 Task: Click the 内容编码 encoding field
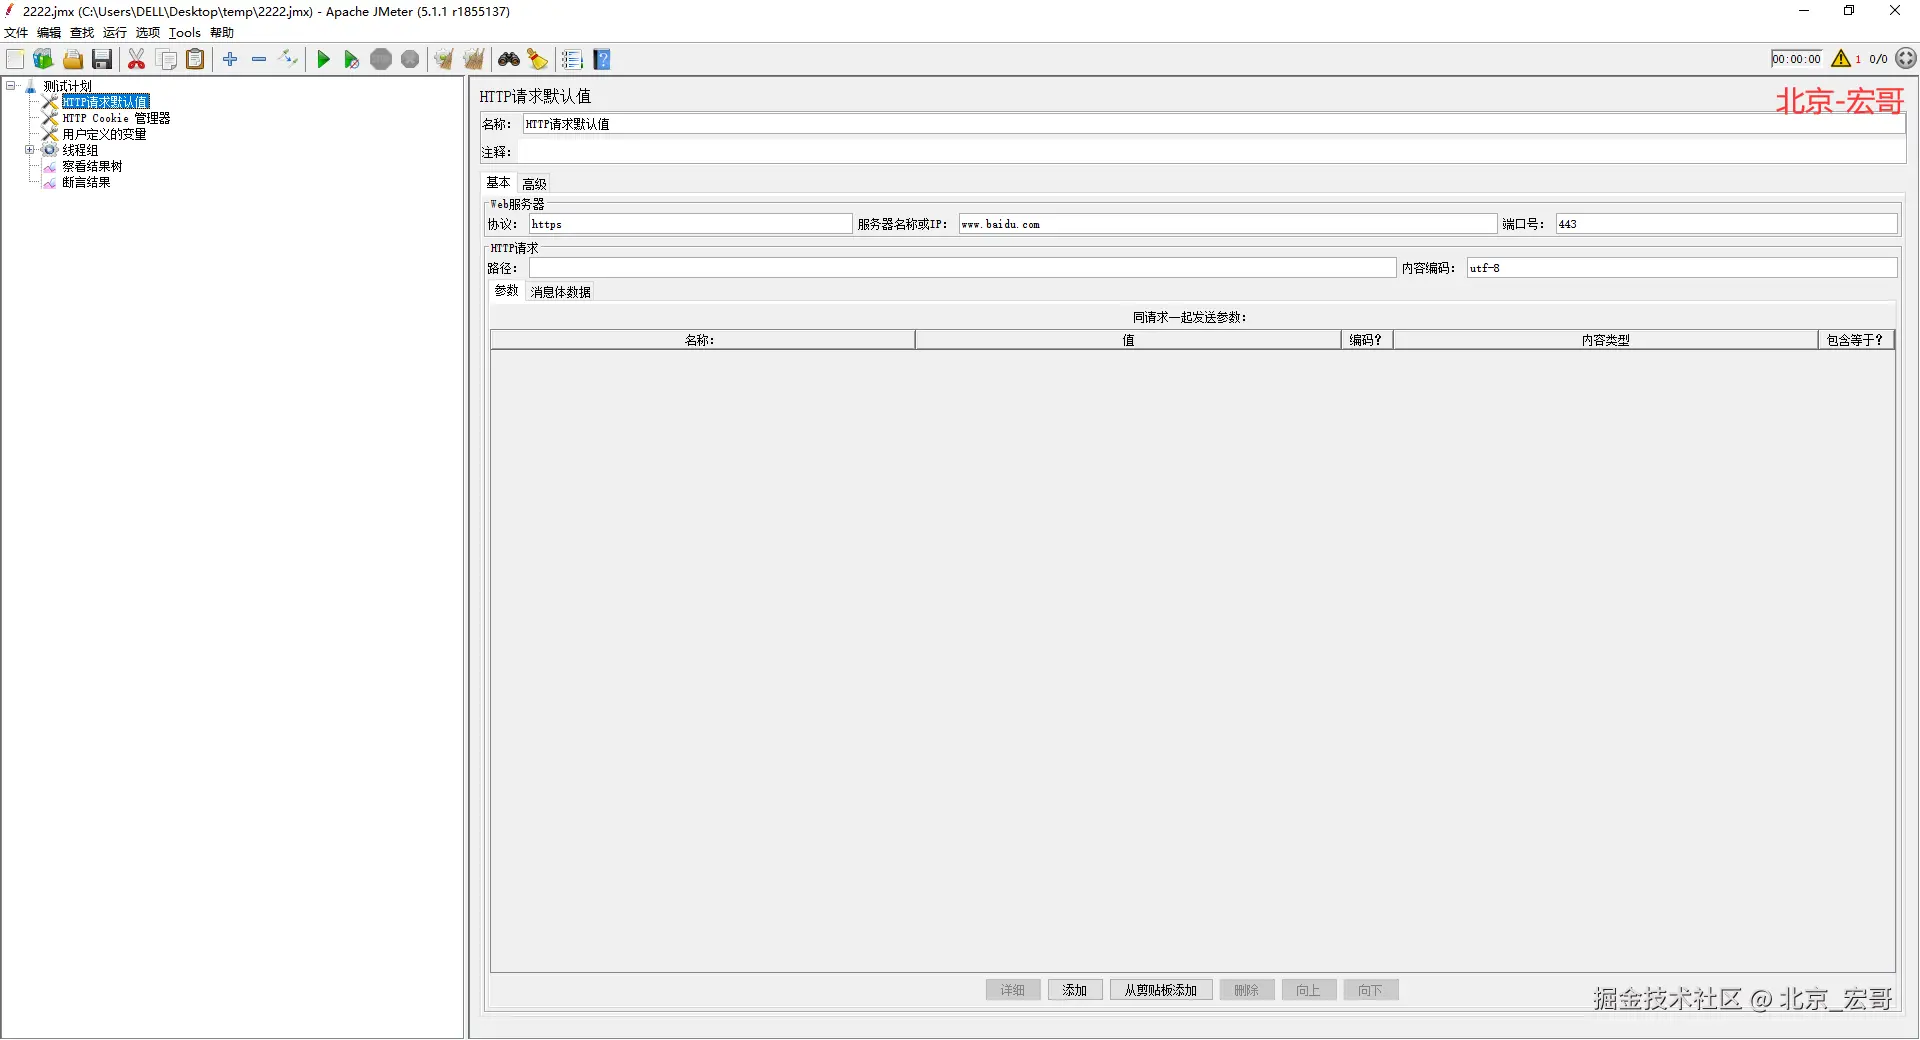tap(1682, 268)
